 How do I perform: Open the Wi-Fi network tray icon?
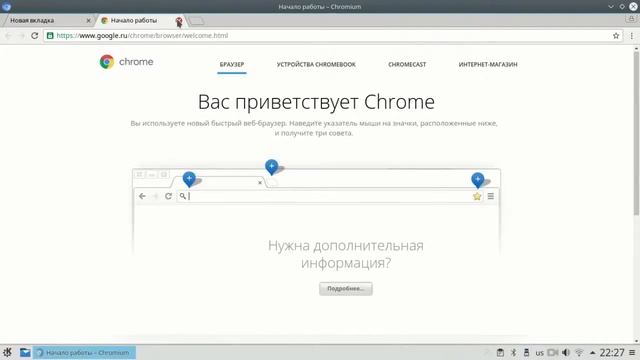click(x=579, y=353)
